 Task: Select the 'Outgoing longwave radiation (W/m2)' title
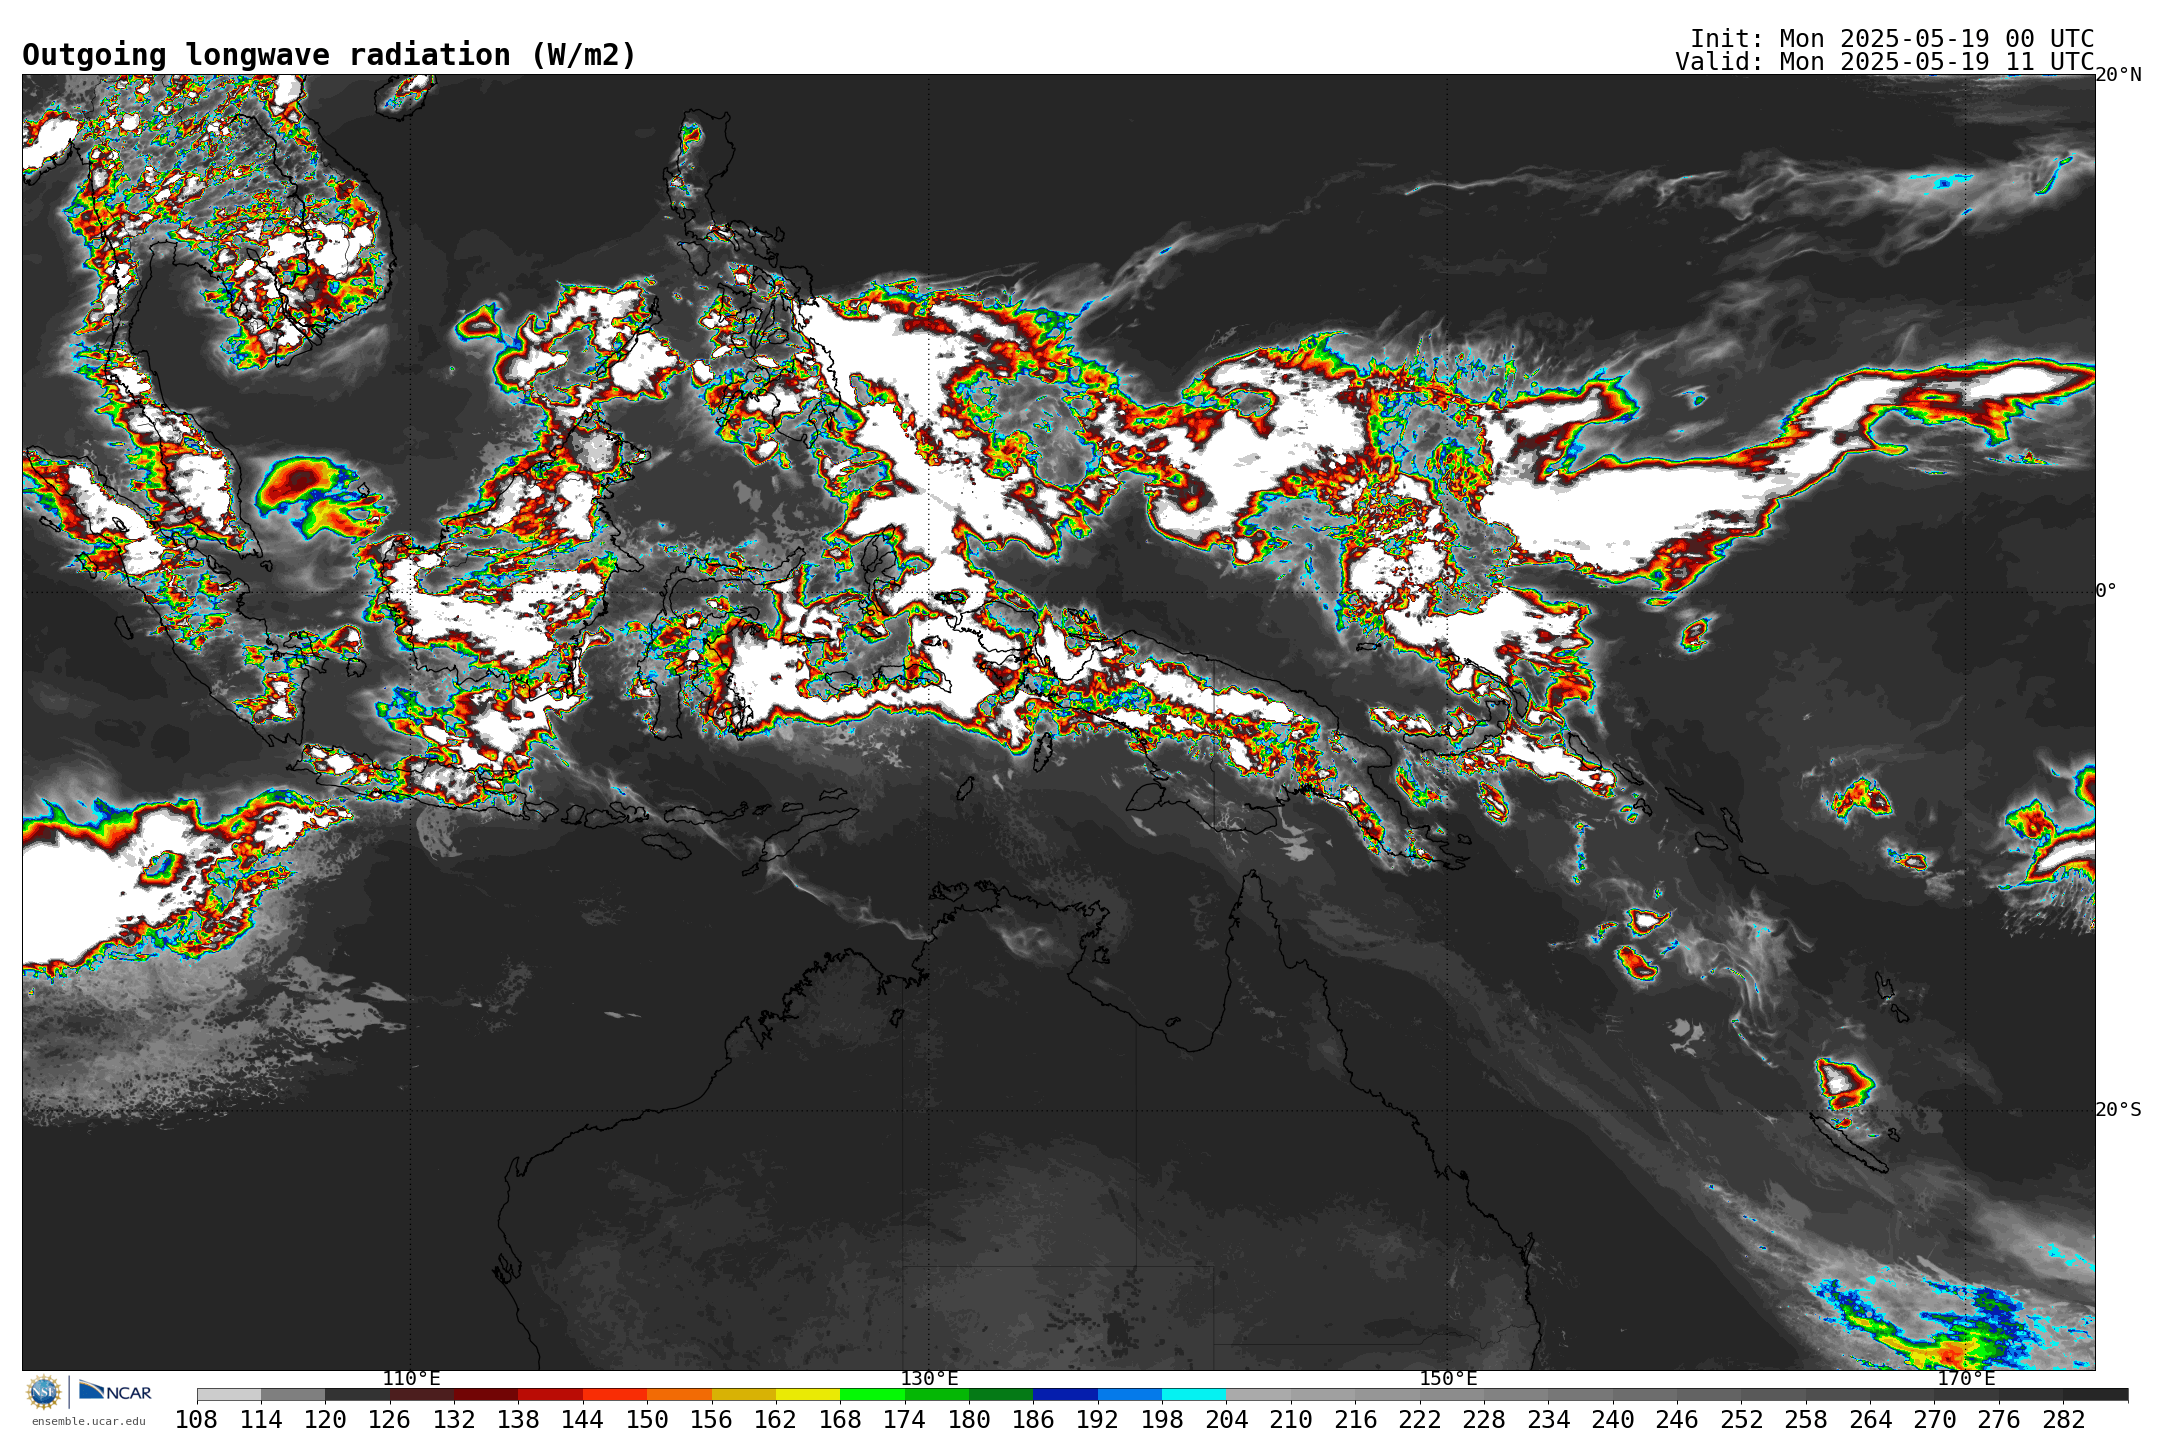329,55
